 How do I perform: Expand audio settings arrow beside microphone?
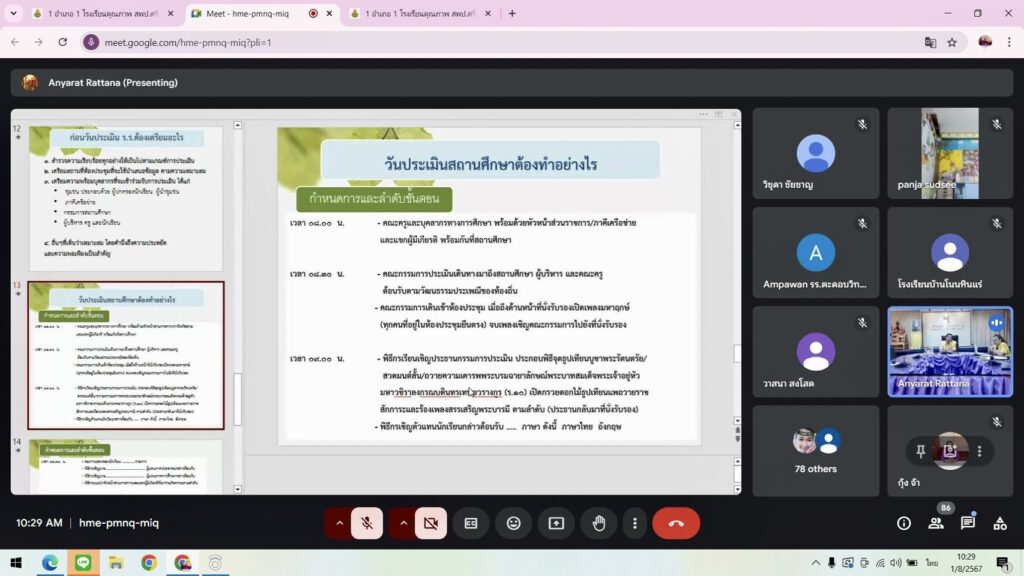coord(339,523)
